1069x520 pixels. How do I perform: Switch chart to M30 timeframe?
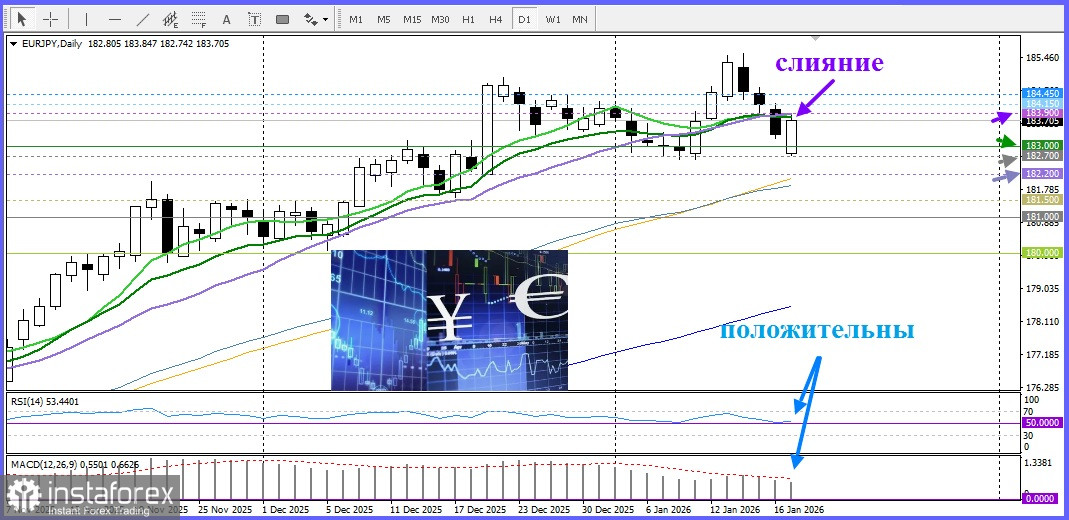click(x=440, y=19)
